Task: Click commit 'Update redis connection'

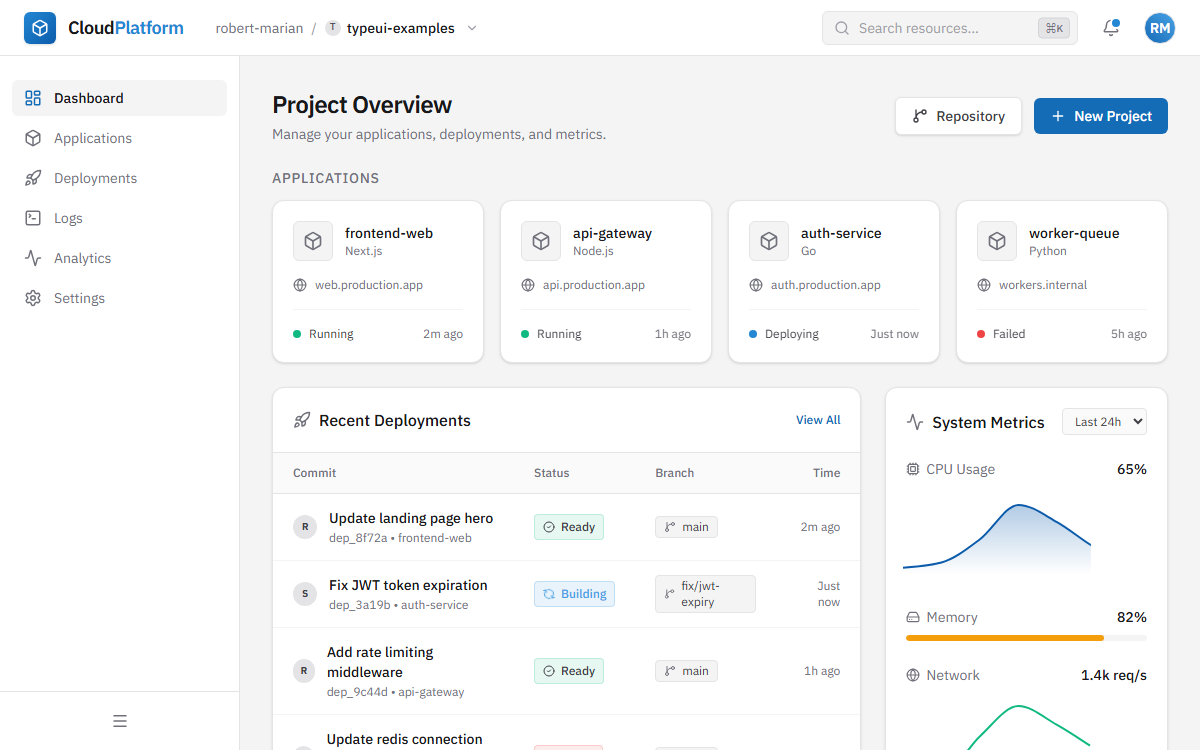Action: tap(405, 739)
